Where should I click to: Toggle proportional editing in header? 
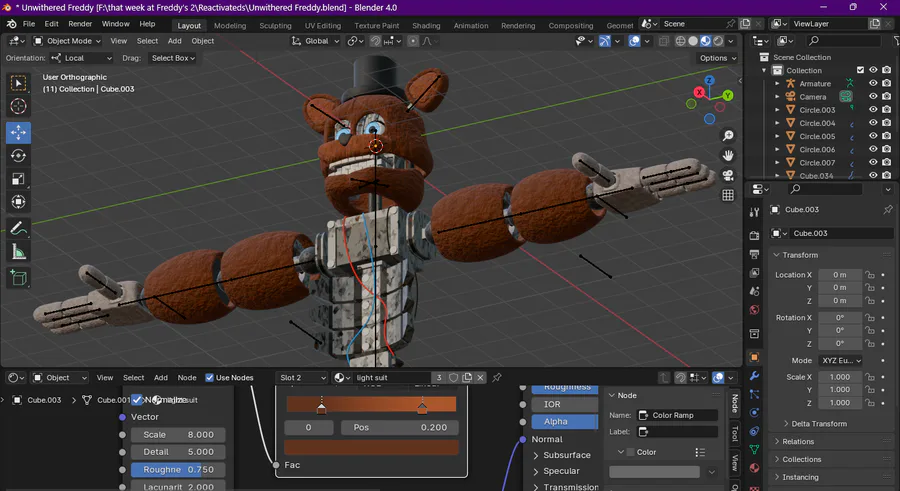click(x=413, y=41)
